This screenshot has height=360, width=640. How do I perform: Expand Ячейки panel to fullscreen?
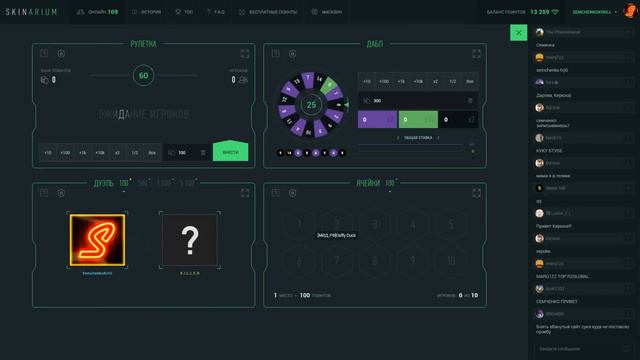[x=476, y=193]
